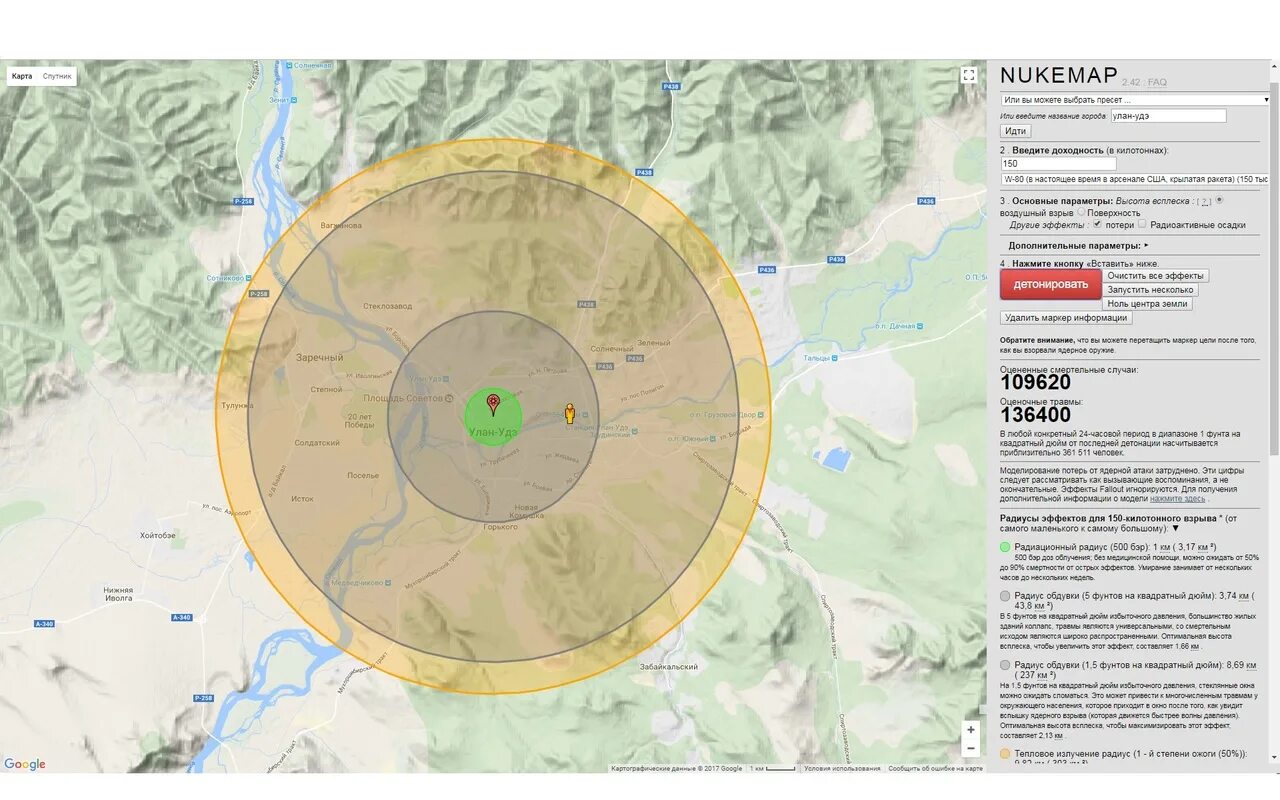Click Ноль центра земли button

[x=1147, y=304]
